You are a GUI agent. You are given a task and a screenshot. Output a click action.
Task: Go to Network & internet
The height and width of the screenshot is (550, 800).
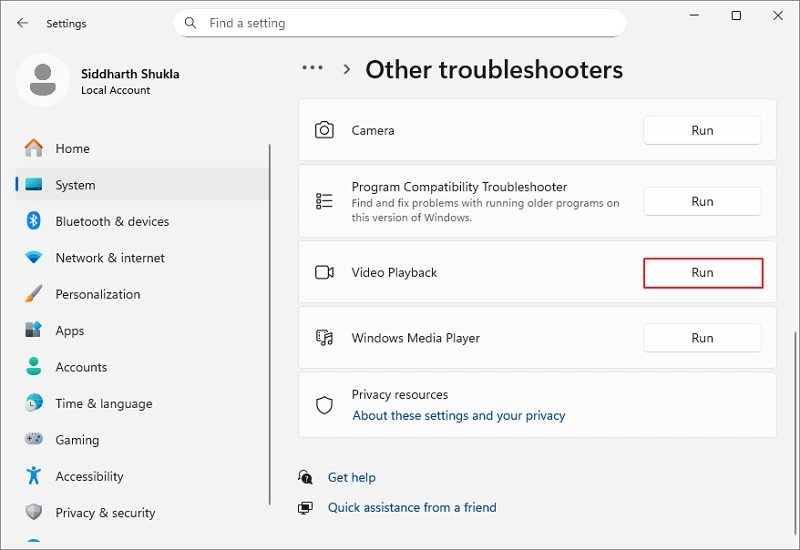tap(142, 258)
